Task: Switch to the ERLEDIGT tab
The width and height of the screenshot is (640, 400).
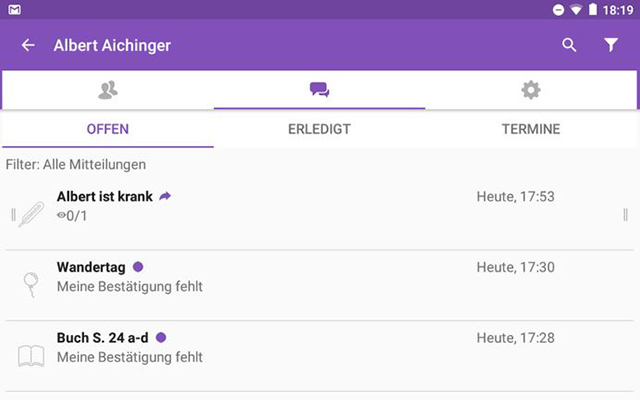Action: coord(319,129)
